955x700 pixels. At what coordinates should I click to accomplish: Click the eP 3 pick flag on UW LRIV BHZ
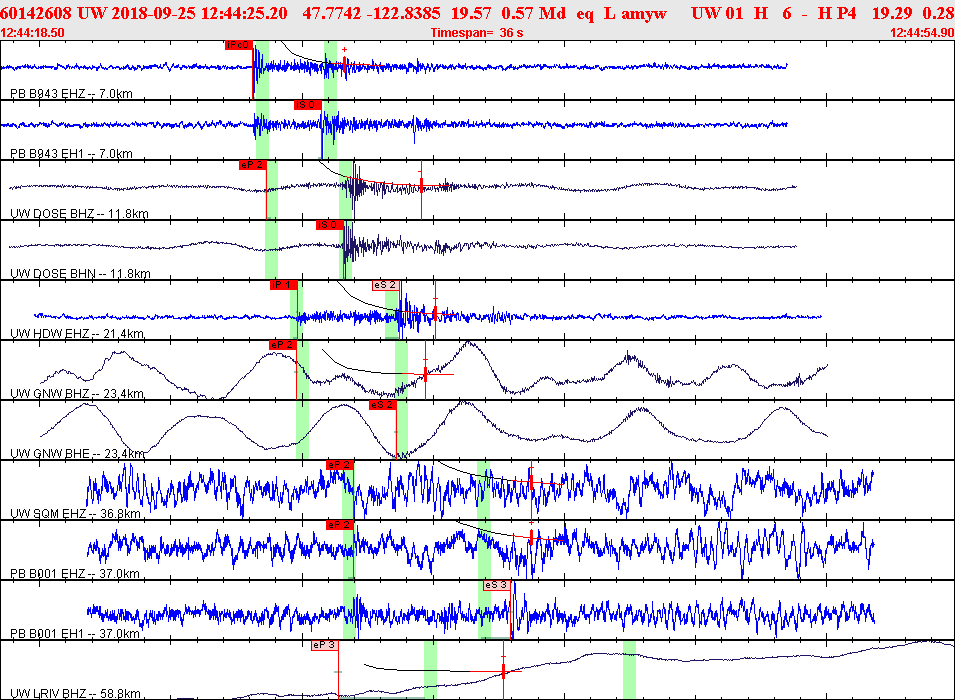[x=325, y=645]
